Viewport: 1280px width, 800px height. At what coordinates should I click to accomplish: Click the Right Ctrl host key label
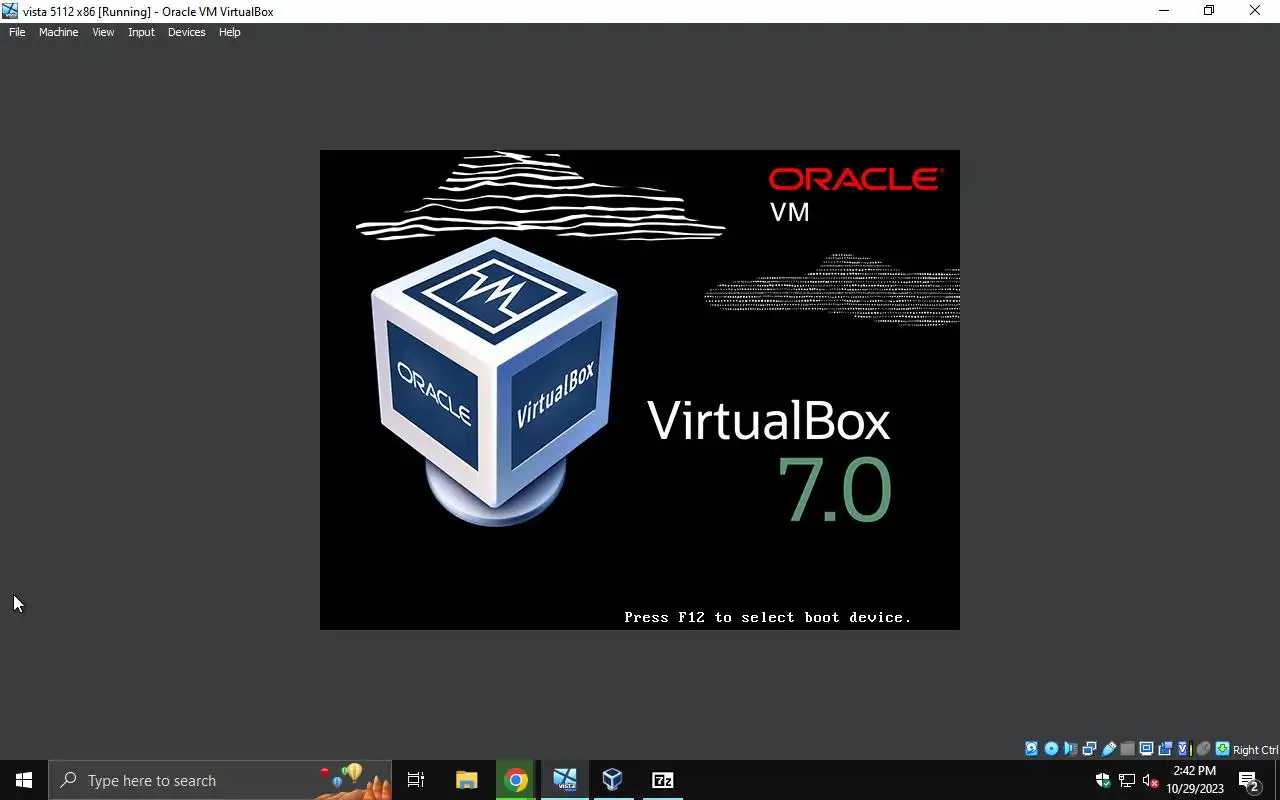point(1256,750)
